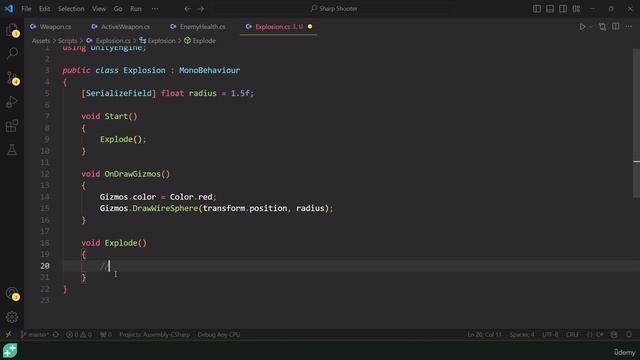The image size is (640, 360).
Task: Open the notifications bell icon
Action: pos(629,334)
